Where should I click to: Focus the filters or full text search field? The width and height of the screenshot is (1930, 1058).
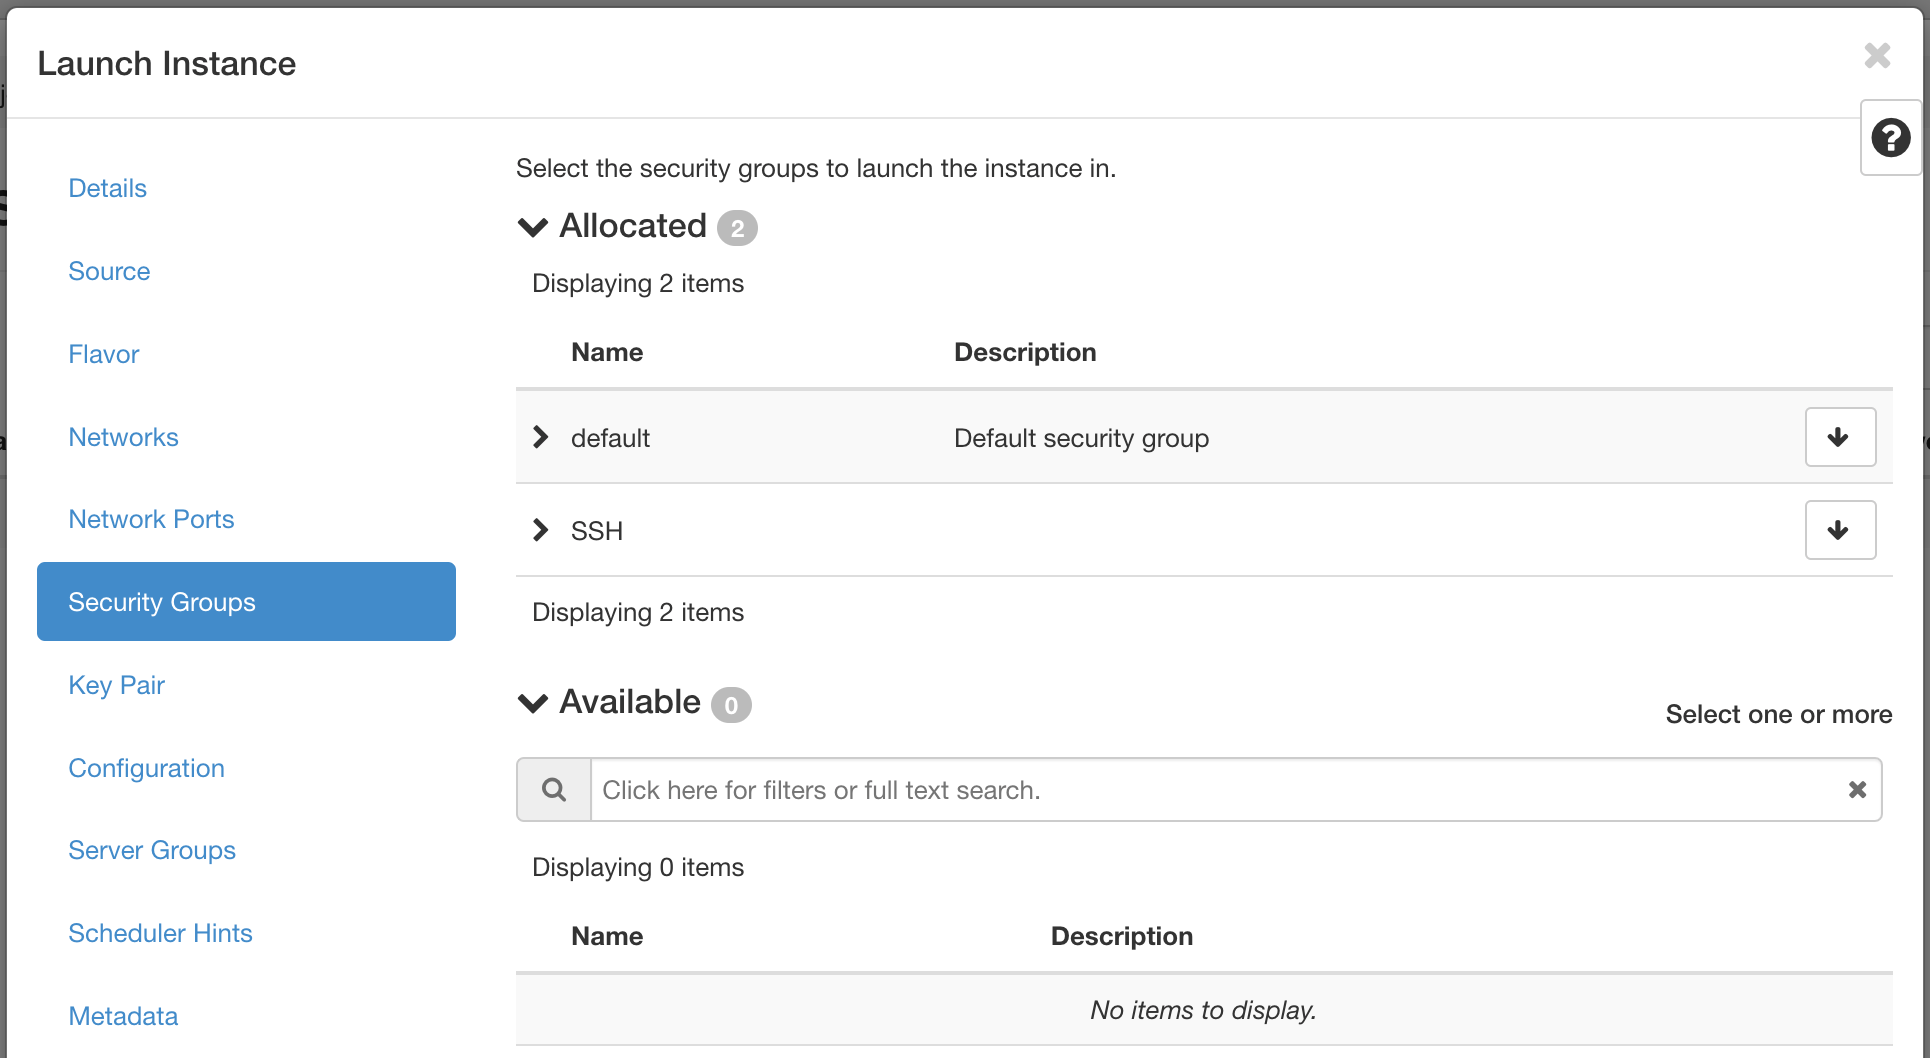1215,790
